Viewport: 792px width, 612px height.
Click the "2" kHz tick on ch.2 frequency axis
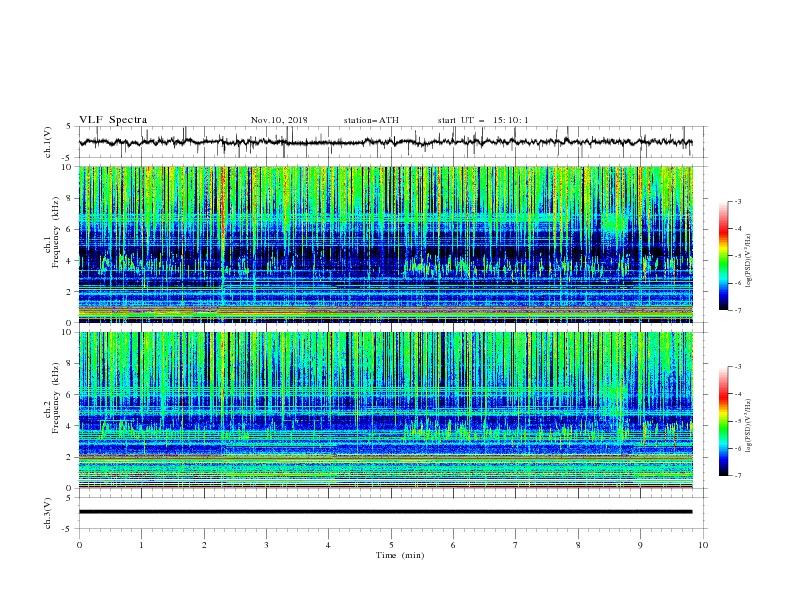pyautogui.click(x=70, y=457)
